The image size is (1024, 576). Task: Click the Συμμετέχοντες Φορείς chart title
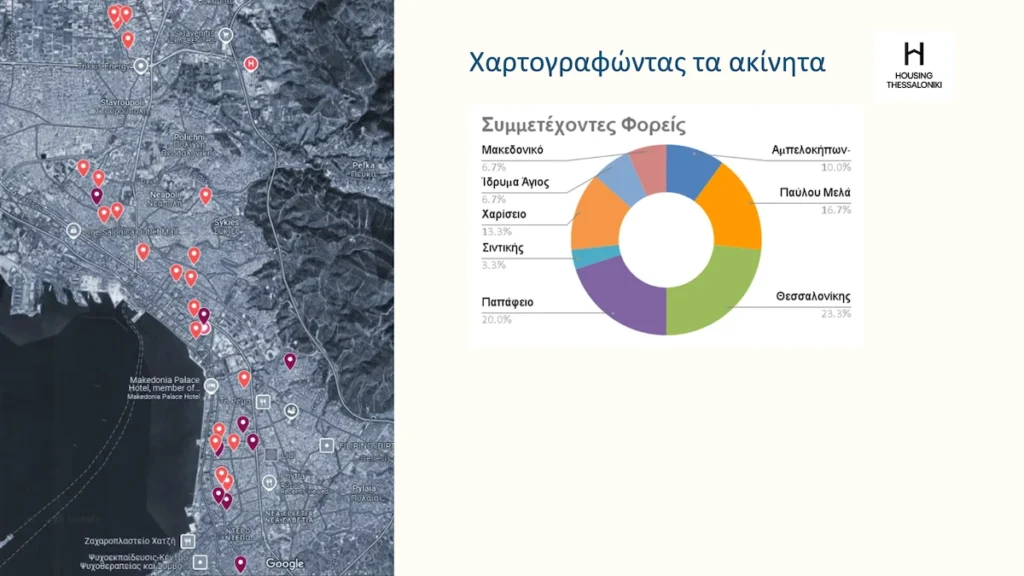[583, 125]
